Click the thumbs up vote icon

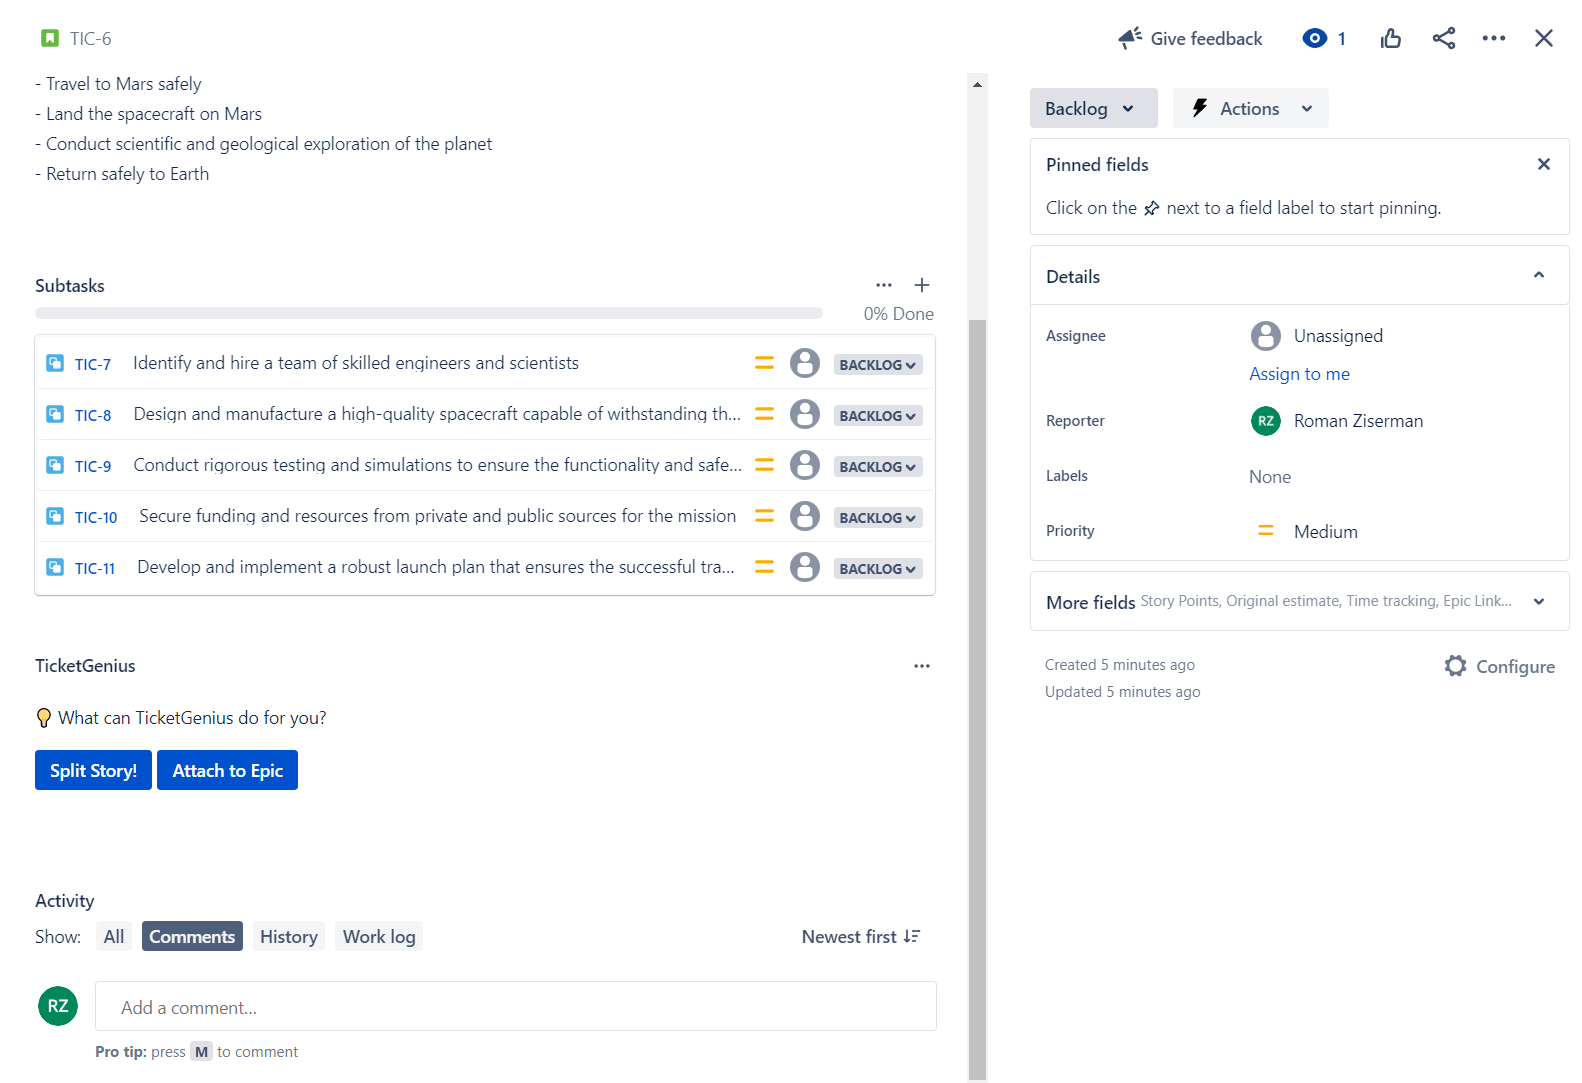point(1391,38)
